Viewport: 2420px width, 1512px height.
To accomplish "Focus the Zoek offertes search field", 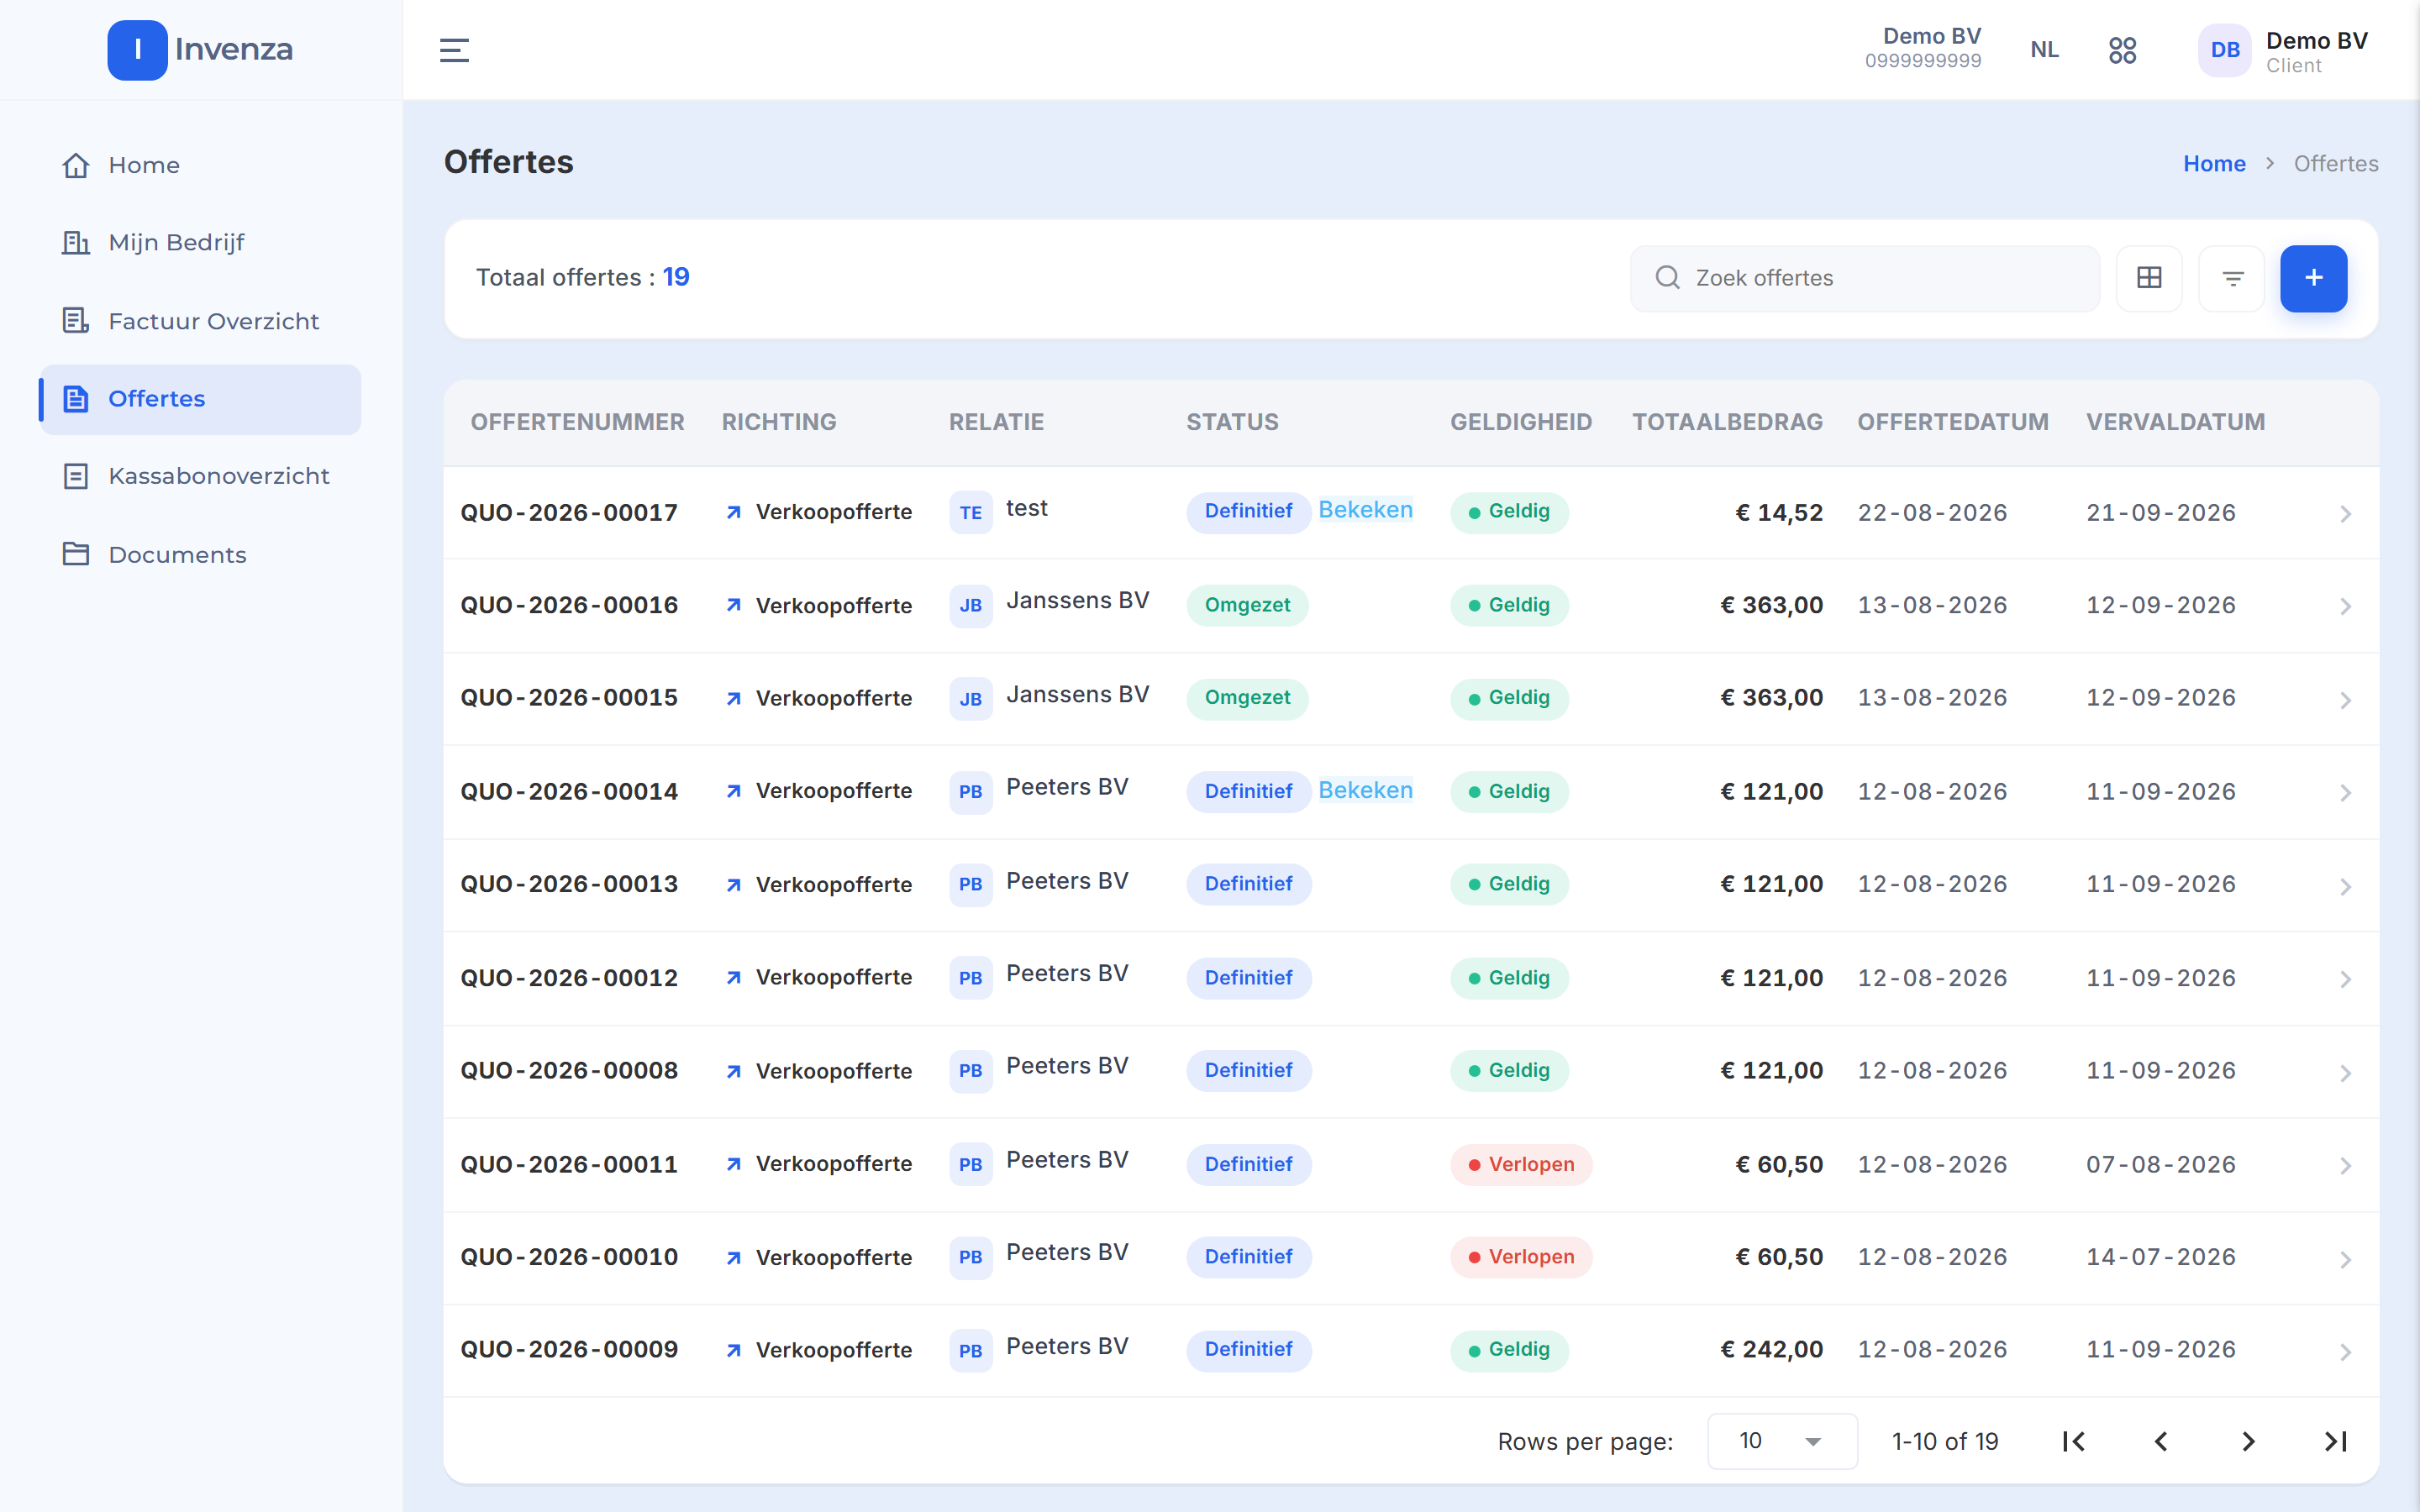I will pos(1864,278).
